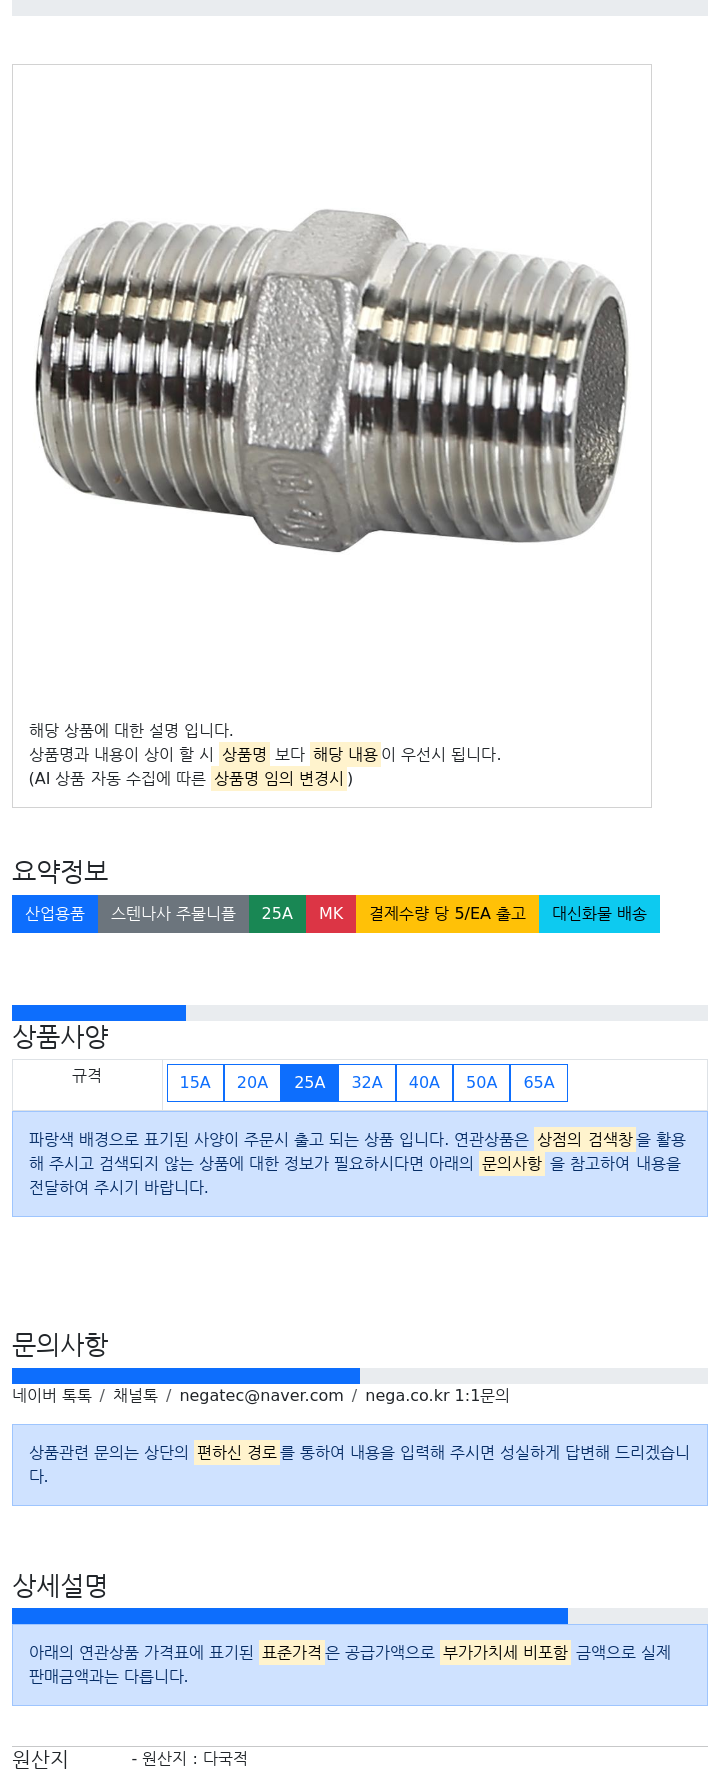Click the 결제수량 당 5/EA 출고 tag
This screenshot has width=720, height=1779.
(x=448, y=914)
